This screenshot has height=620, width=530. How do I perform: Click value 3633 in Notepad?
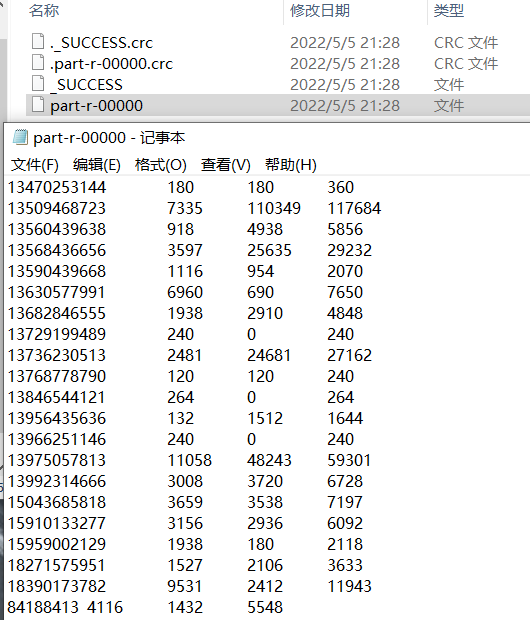(345, 565)
